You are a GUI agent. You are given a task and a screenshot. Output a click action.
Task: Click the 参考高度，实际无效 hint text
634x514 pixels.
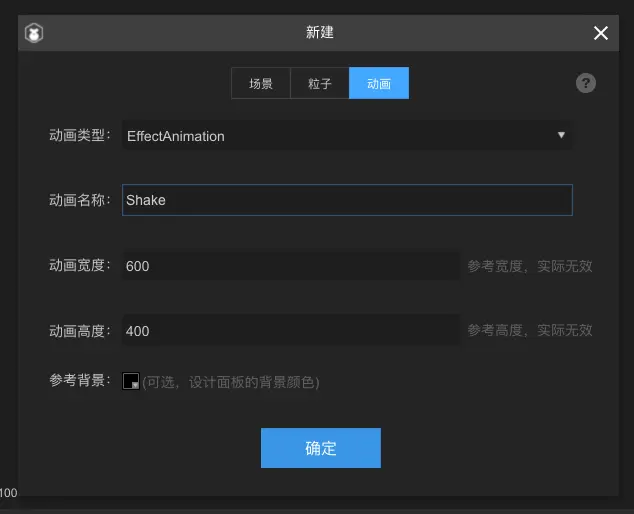pyautogui.click(x=530, y=330)
